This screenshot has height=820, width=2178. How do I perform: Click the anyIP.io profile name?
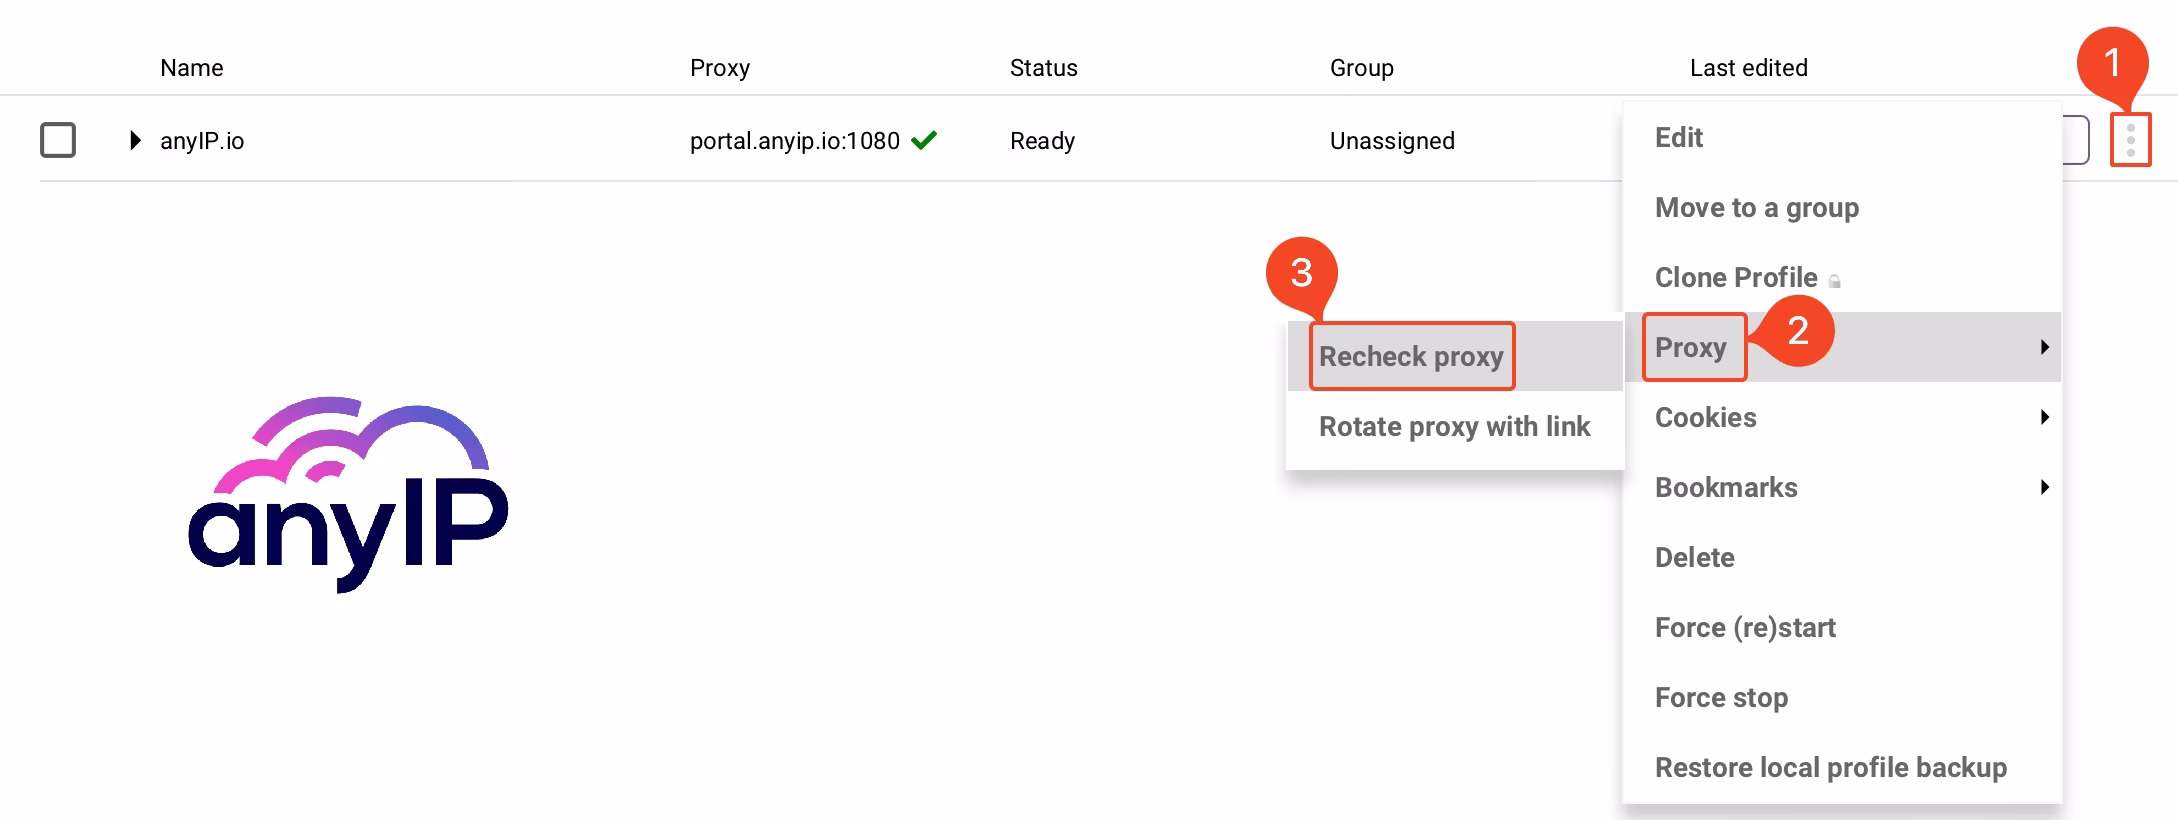pyautogui.click(x=202, y=141)
